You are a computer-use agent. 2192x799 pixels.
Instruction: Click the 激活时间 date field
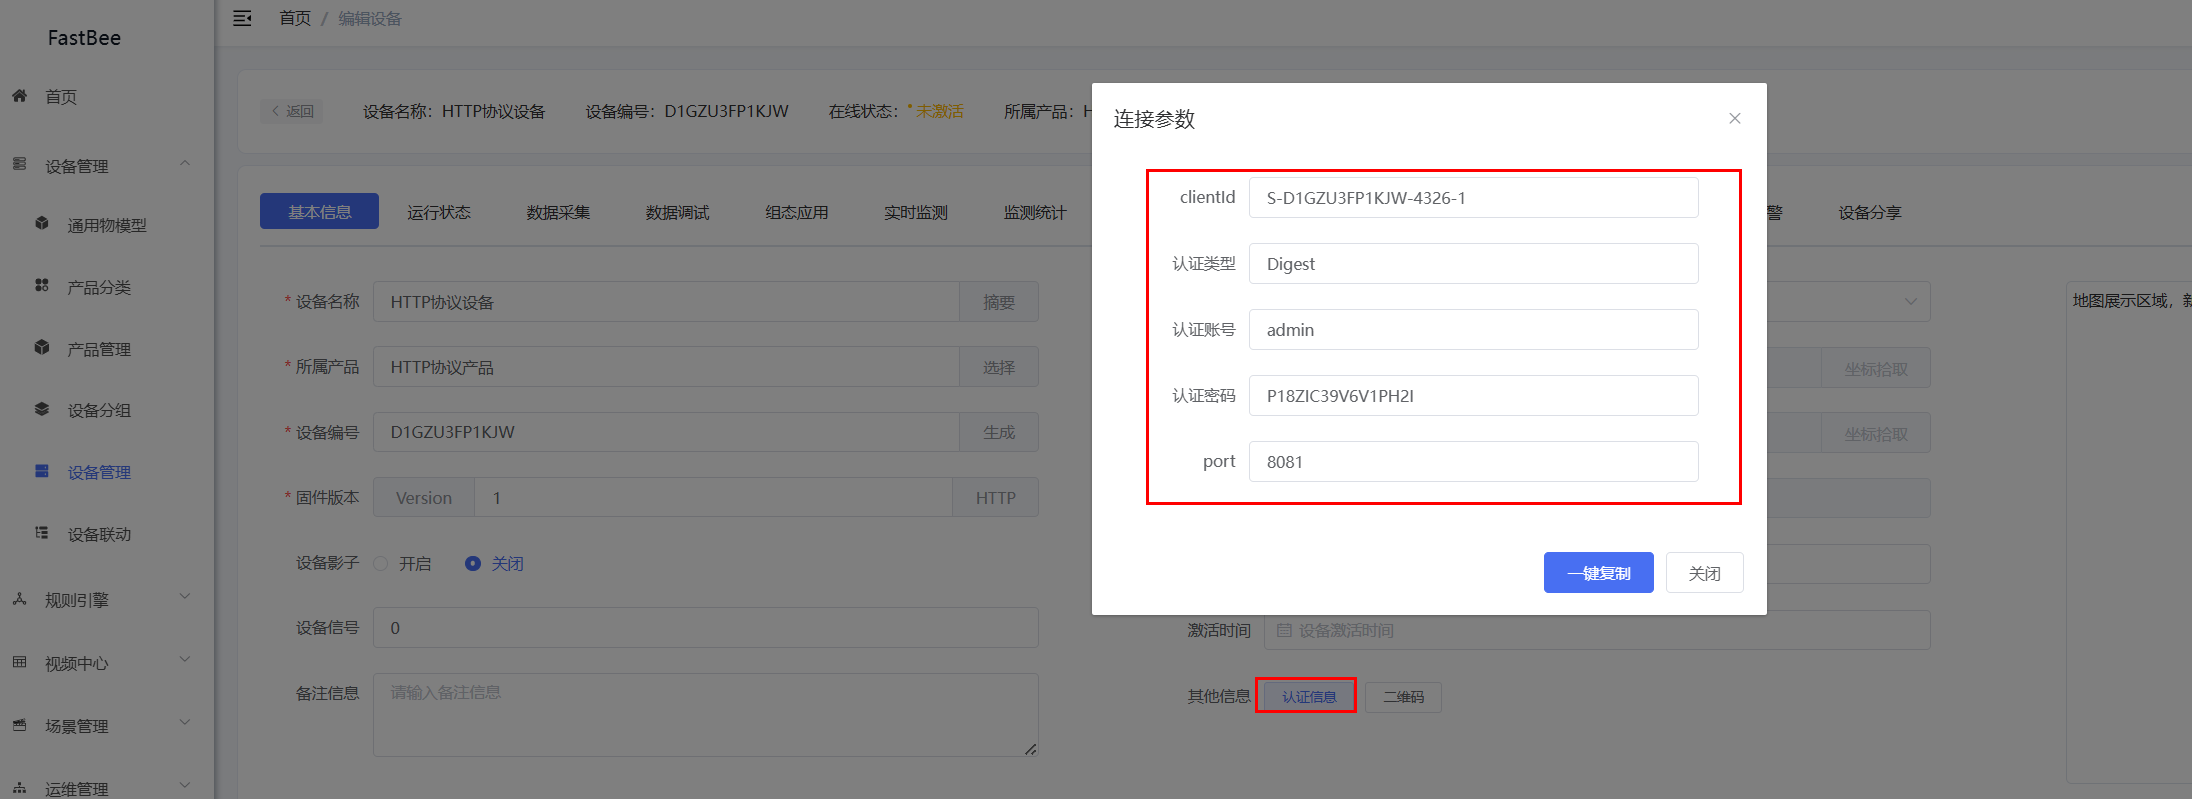(x=1597, y=631)
